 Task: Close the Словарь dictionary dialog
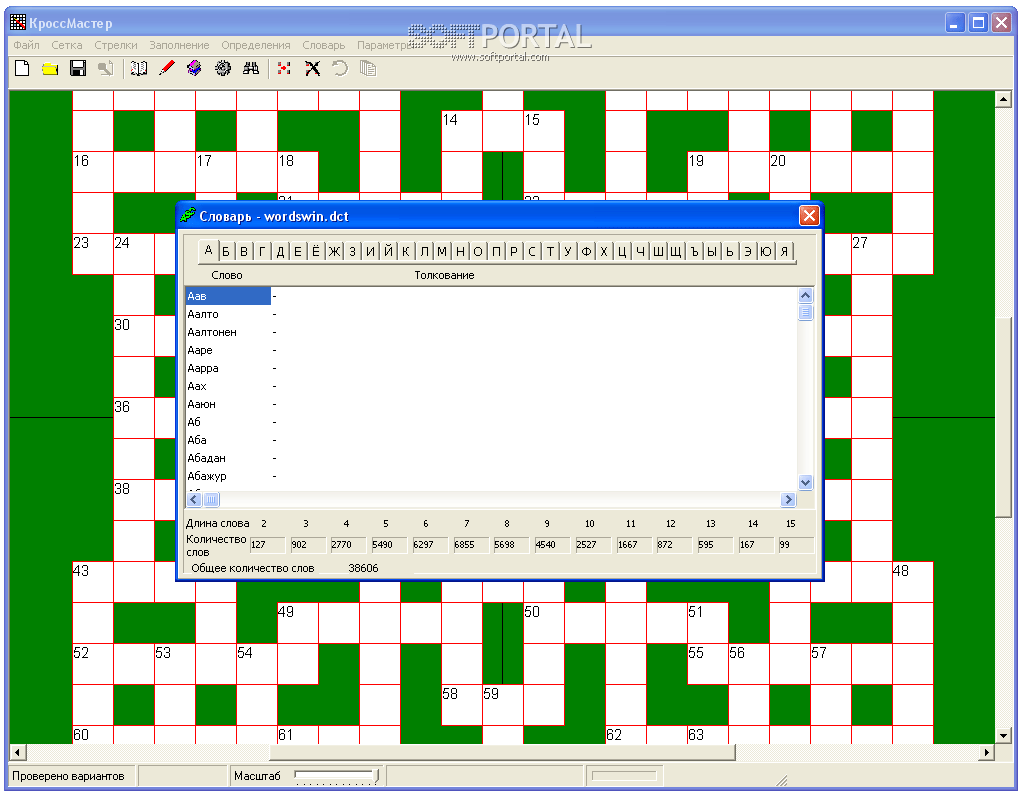click(x=809, y=216)
